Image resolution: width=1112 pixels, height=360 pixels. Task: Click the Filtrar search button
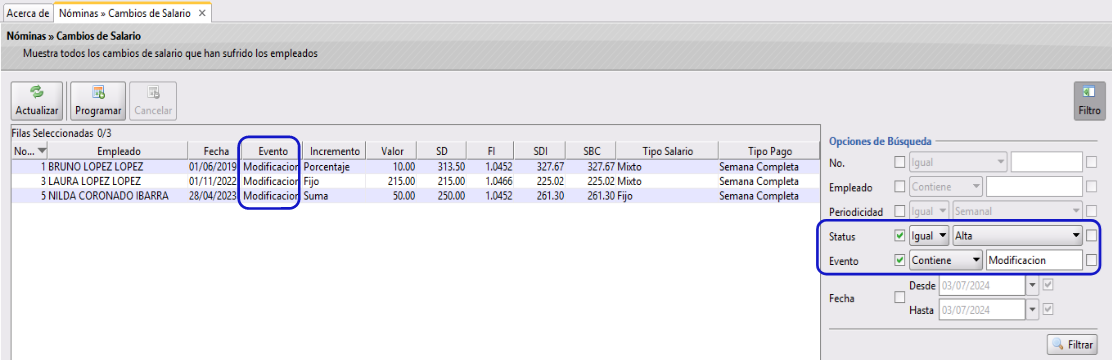tap(1072, 345)
